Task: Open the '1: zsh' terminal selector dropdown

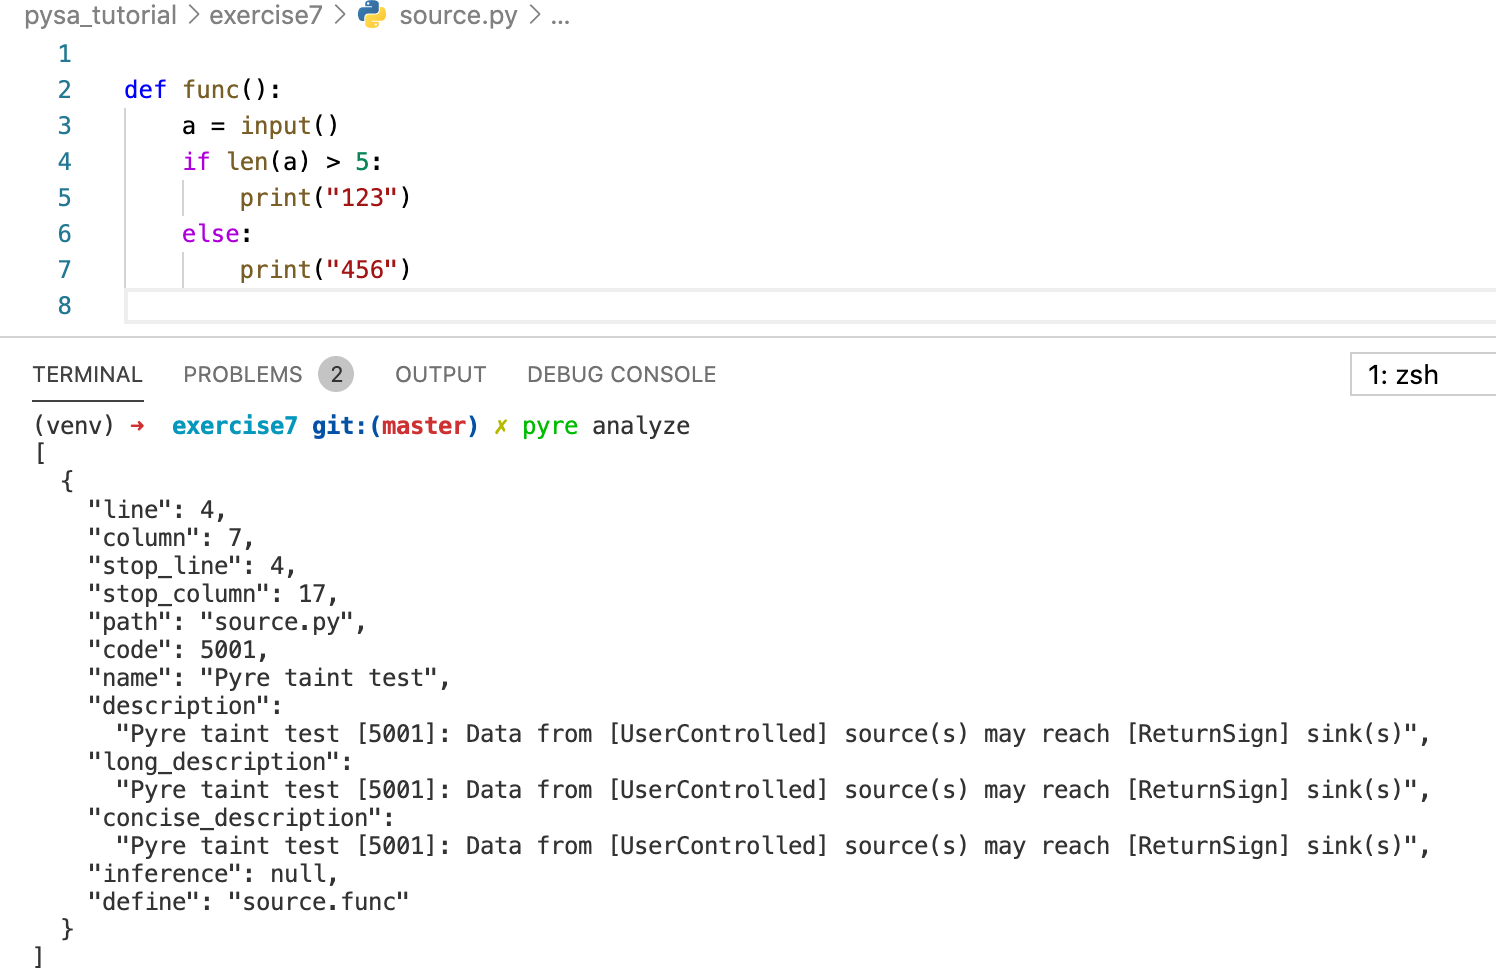Action: (x=1423, y=375)
